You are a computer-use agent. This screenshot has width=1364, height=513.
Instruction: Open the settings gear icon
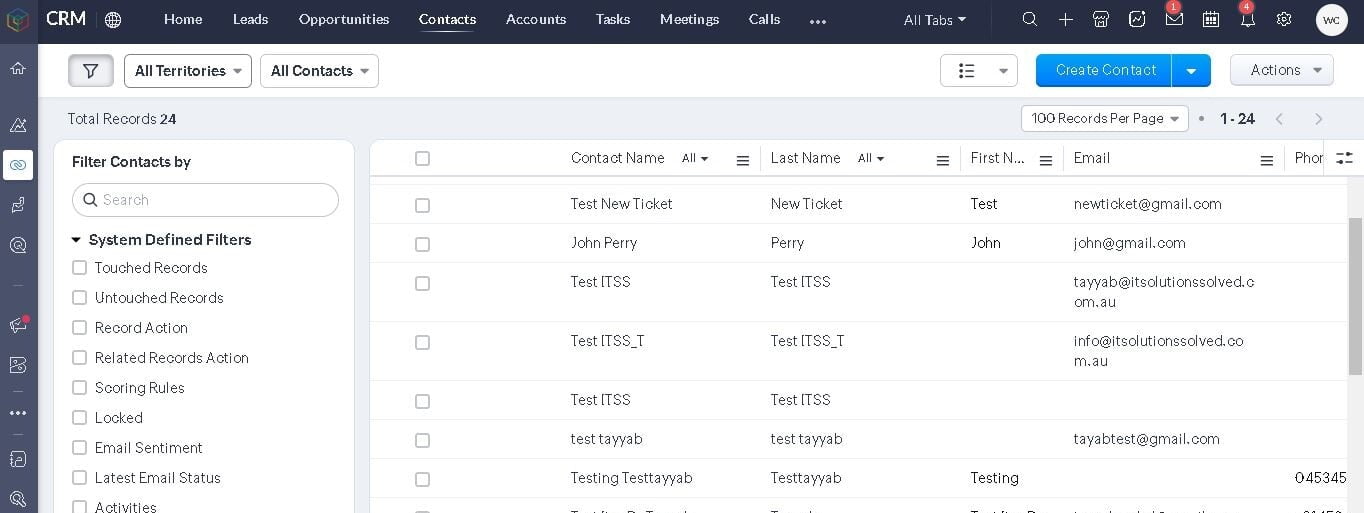[1284, 19]
